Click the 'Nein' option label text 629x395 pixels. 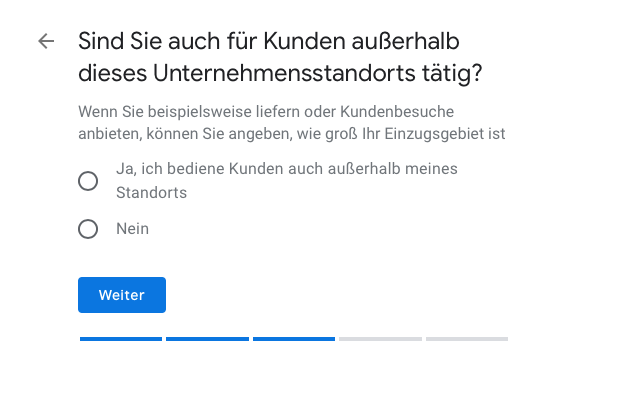[132, 229]
